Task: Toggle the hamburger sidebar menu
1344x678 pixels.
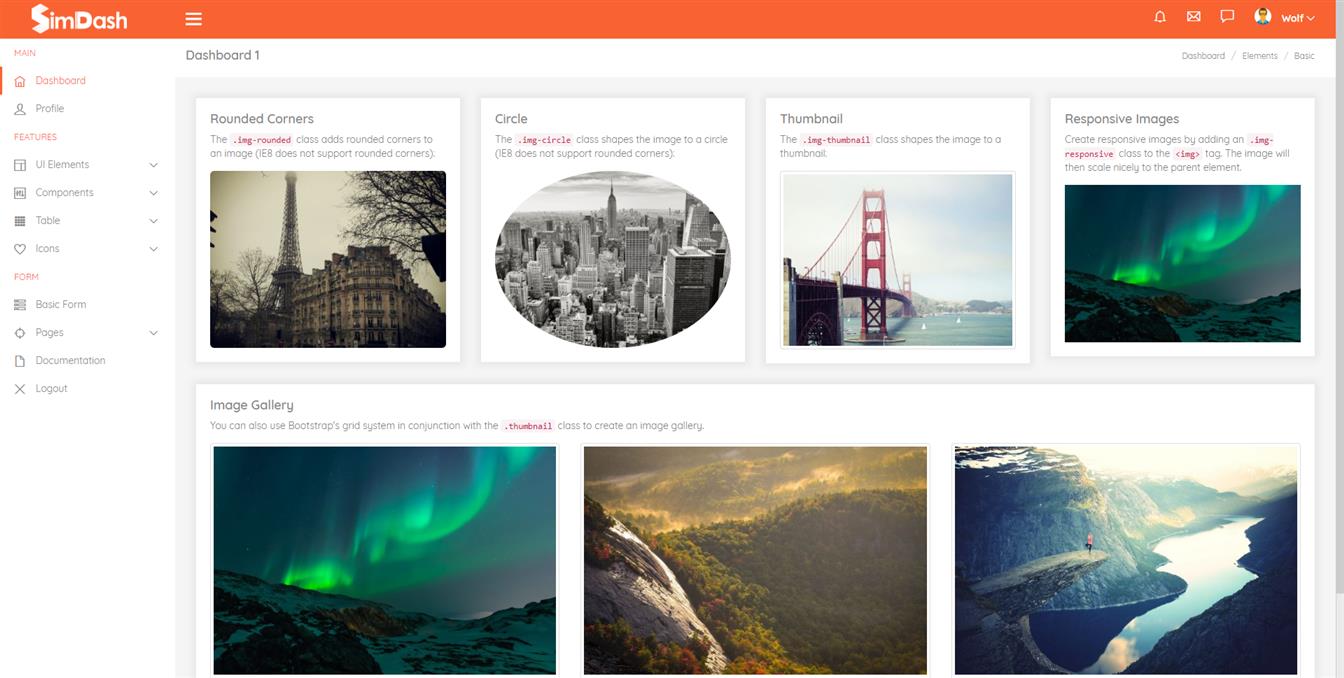Action: pyautogui.click(x=194, y=19)
